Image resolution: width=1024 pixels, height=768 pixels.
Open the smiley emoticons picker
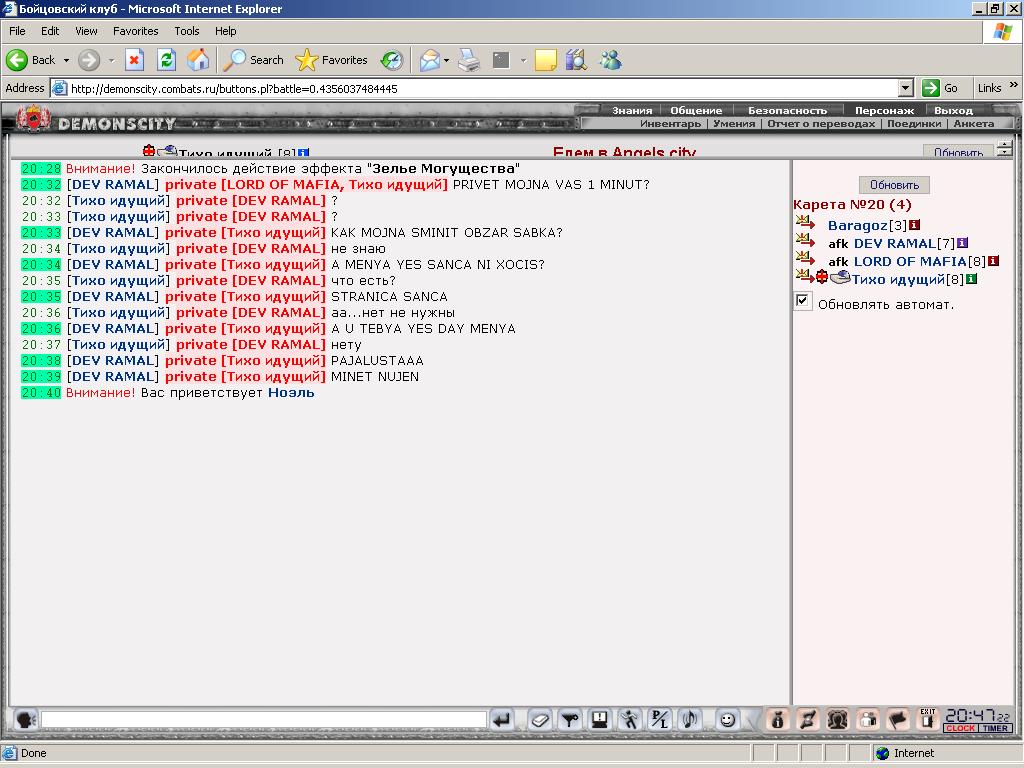(727, 720)
